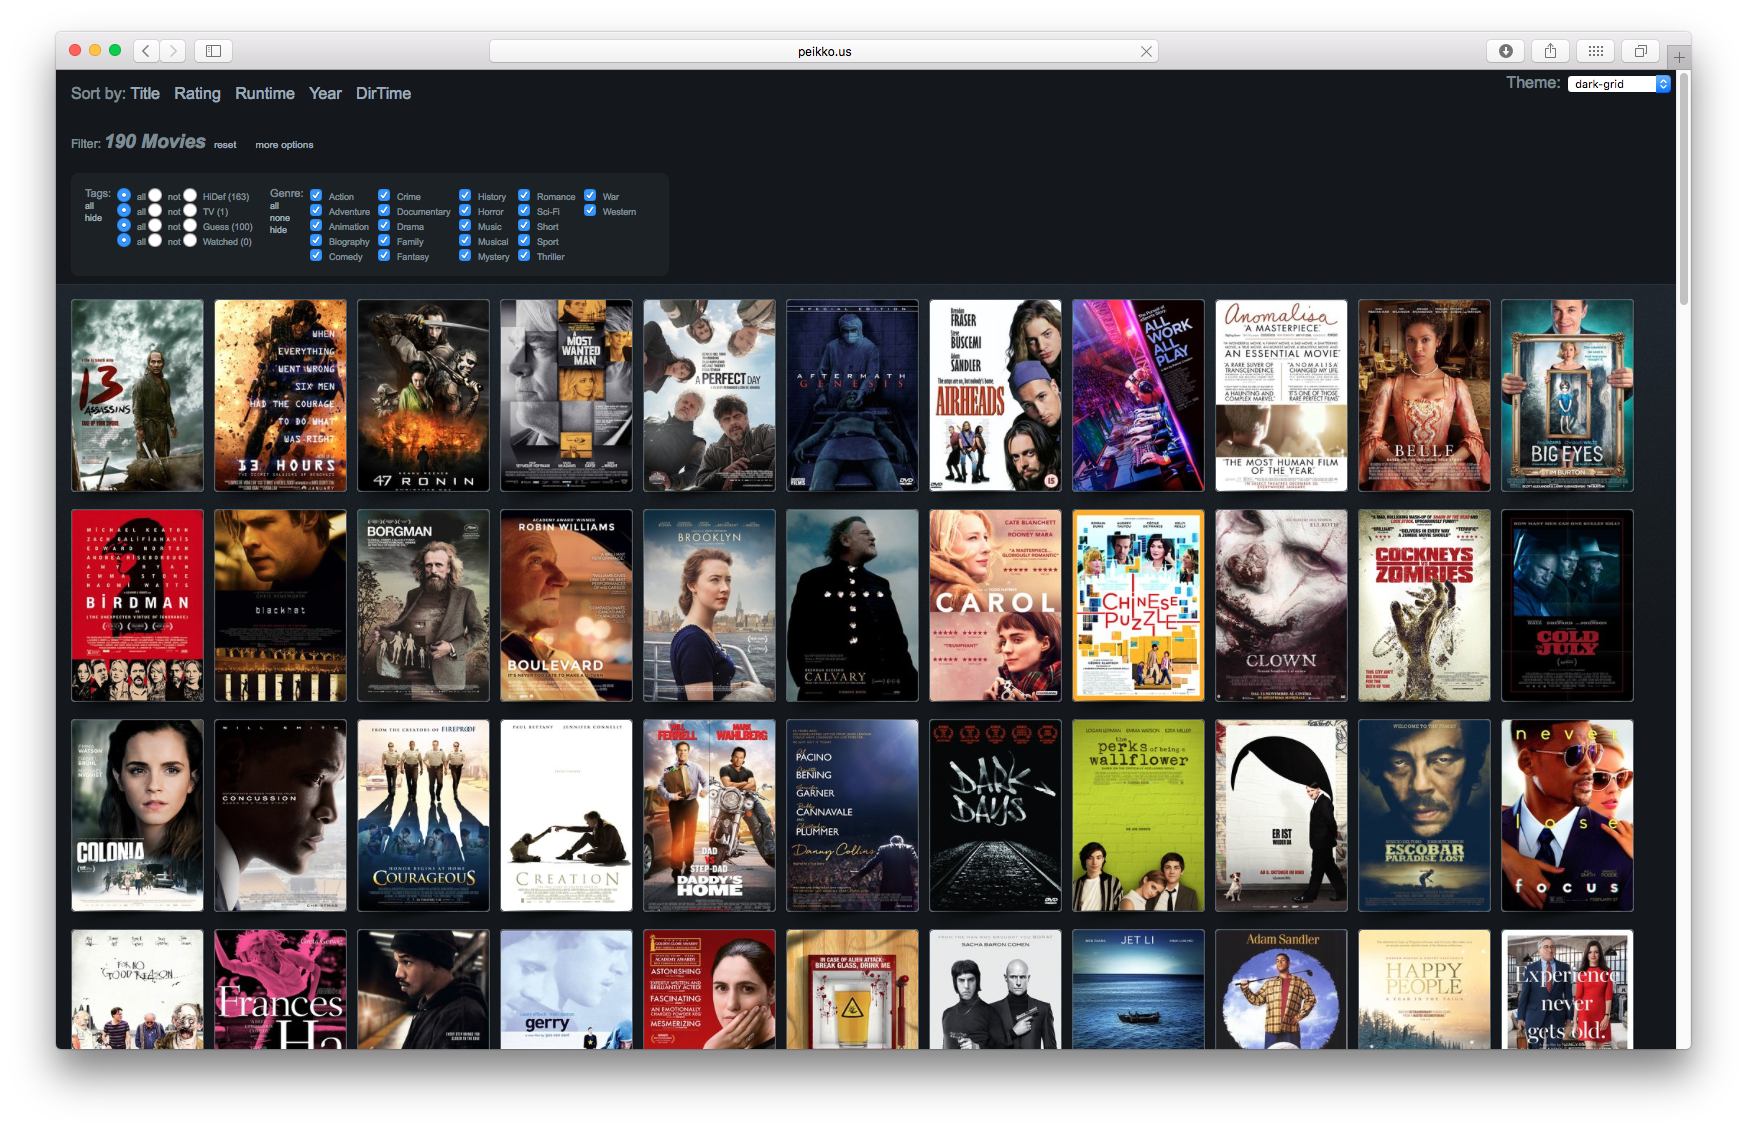Toggle the Safari sidebar icon
This screenshot has width=1747, height=1129.
213,50
